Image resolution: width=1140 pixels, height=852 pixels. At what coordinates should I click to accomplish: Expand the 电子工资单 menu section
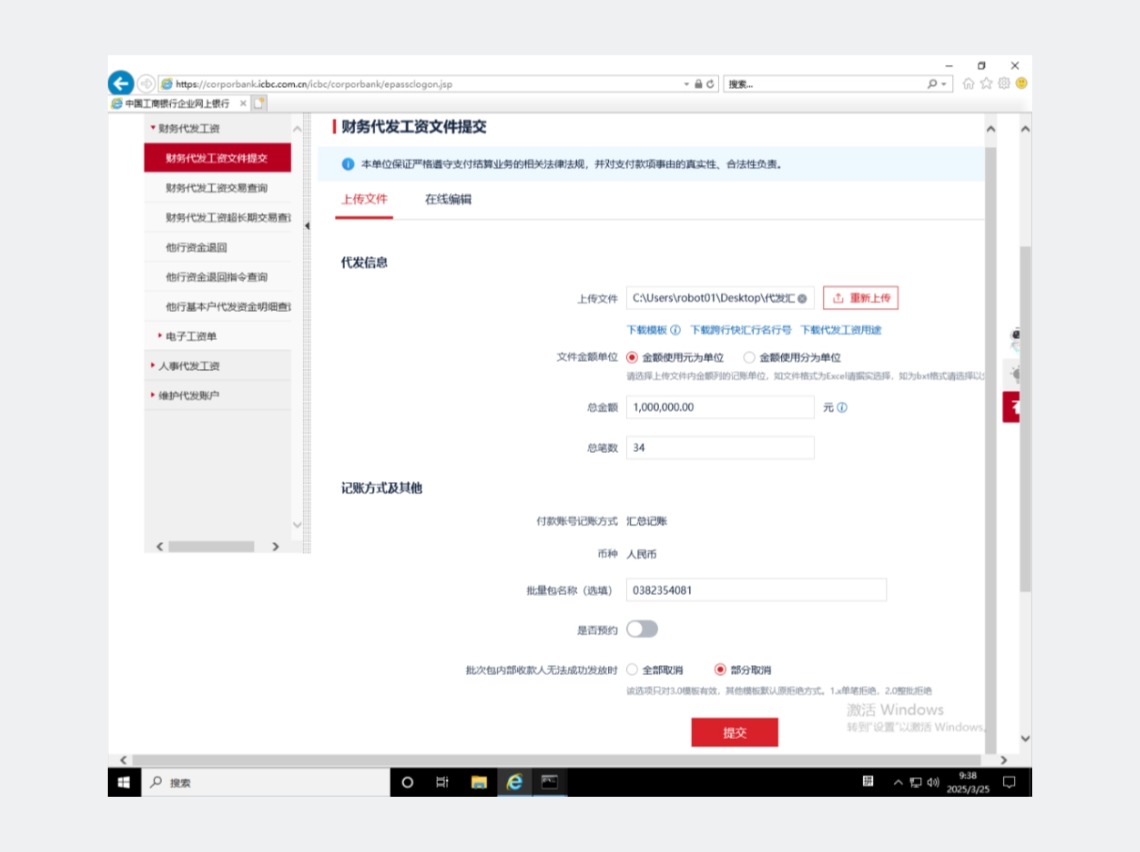tap(190, 336)
